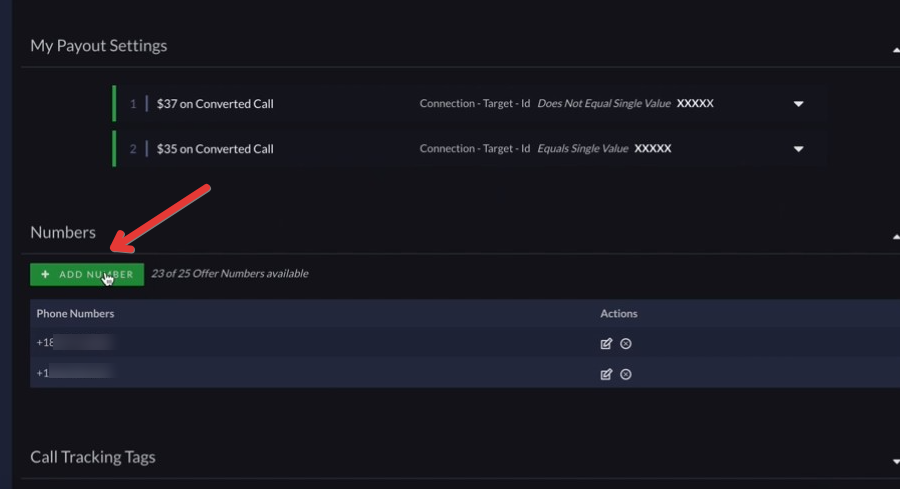Click the Actions column header
This screenshot has width=900, height=489.
[619, 313]
